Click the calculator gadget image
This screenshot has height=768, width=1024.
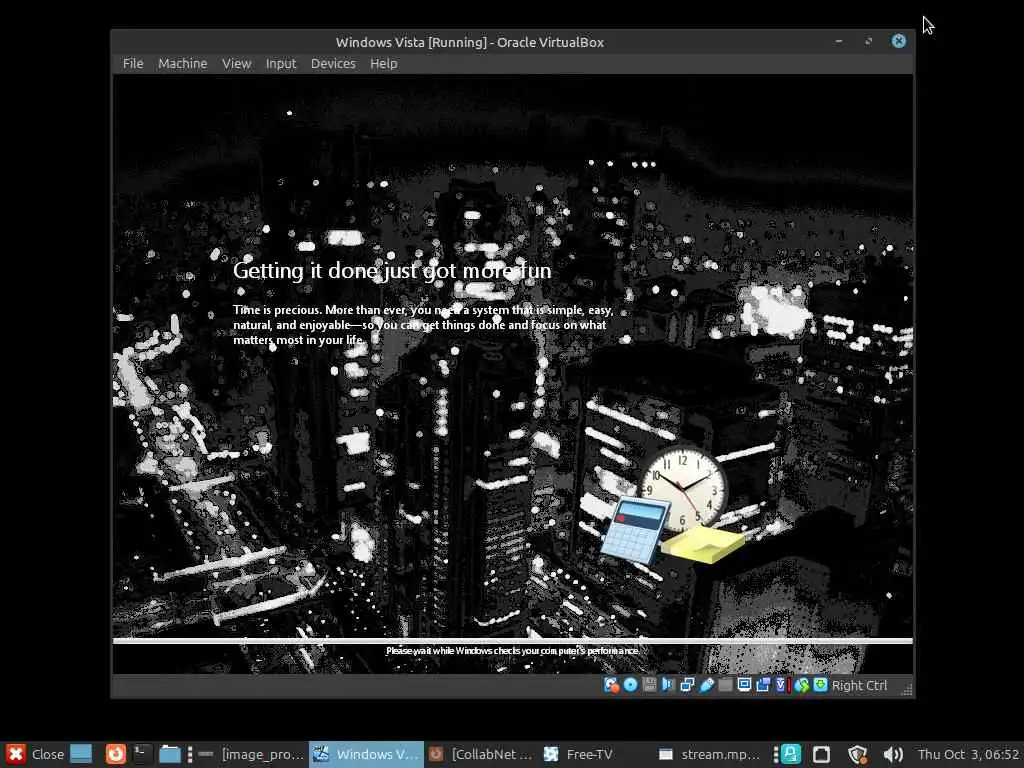(633, 530)
